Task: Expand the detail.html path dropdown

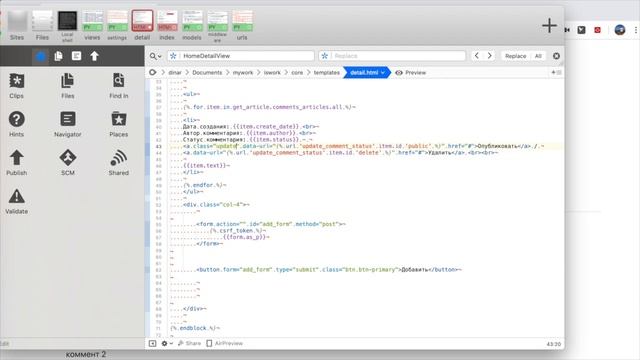Action: 382,72
